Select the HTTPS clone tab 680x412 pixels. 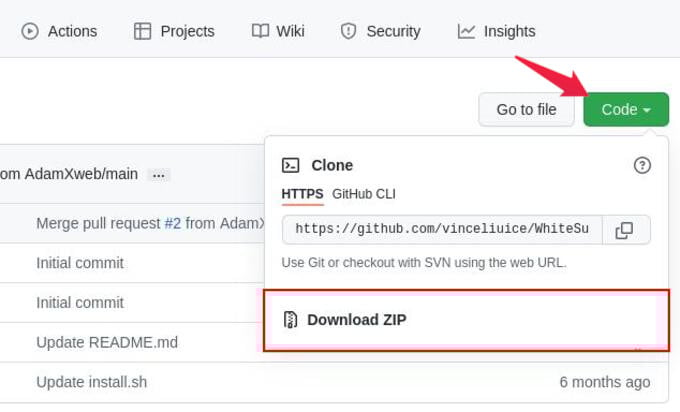tap(302, 194)
